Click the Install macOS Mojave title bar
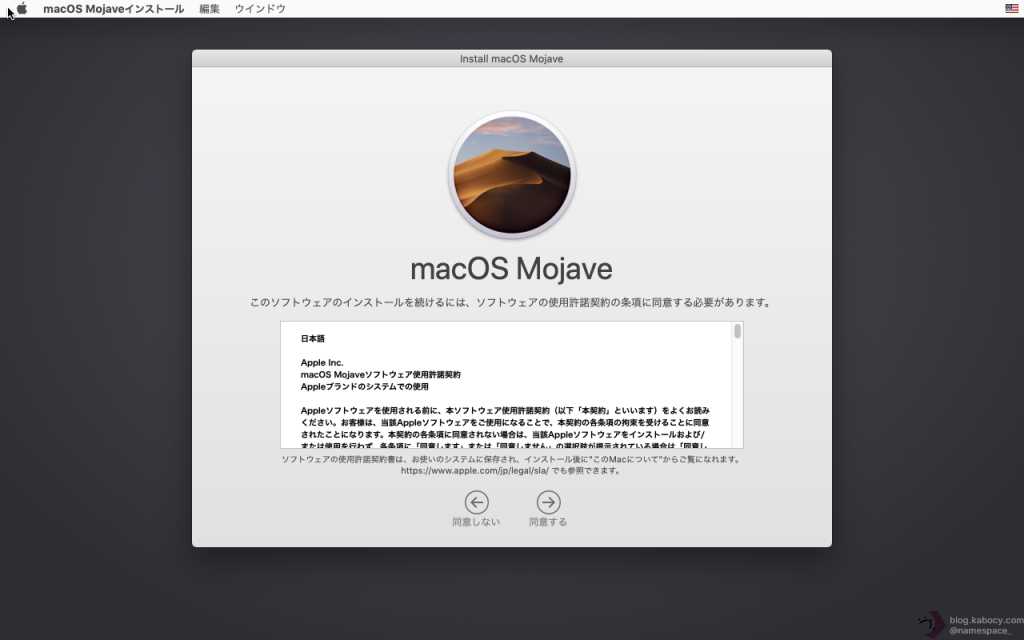The image size is (1024, 640). click(511, 59)
